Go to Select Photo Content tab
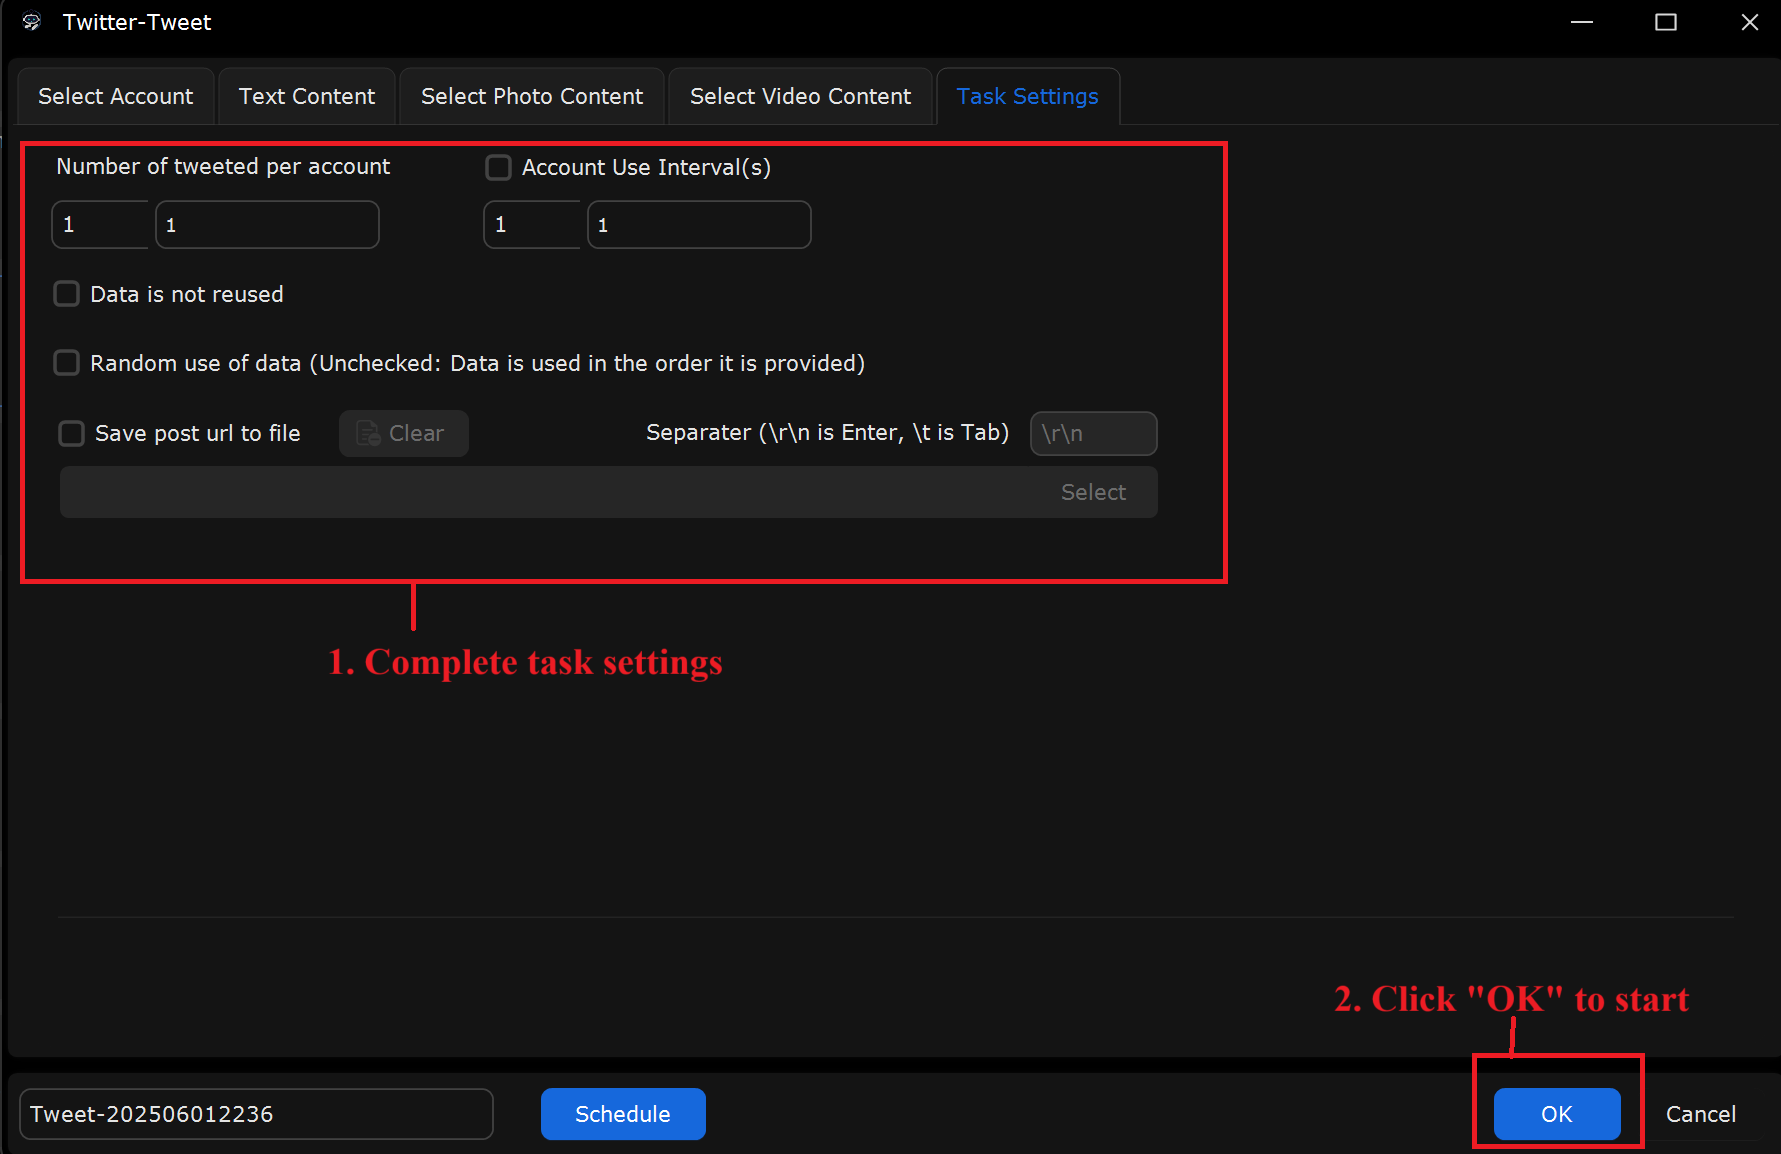The height and width of the screenshot is (1154, 1781). point(532,96)
